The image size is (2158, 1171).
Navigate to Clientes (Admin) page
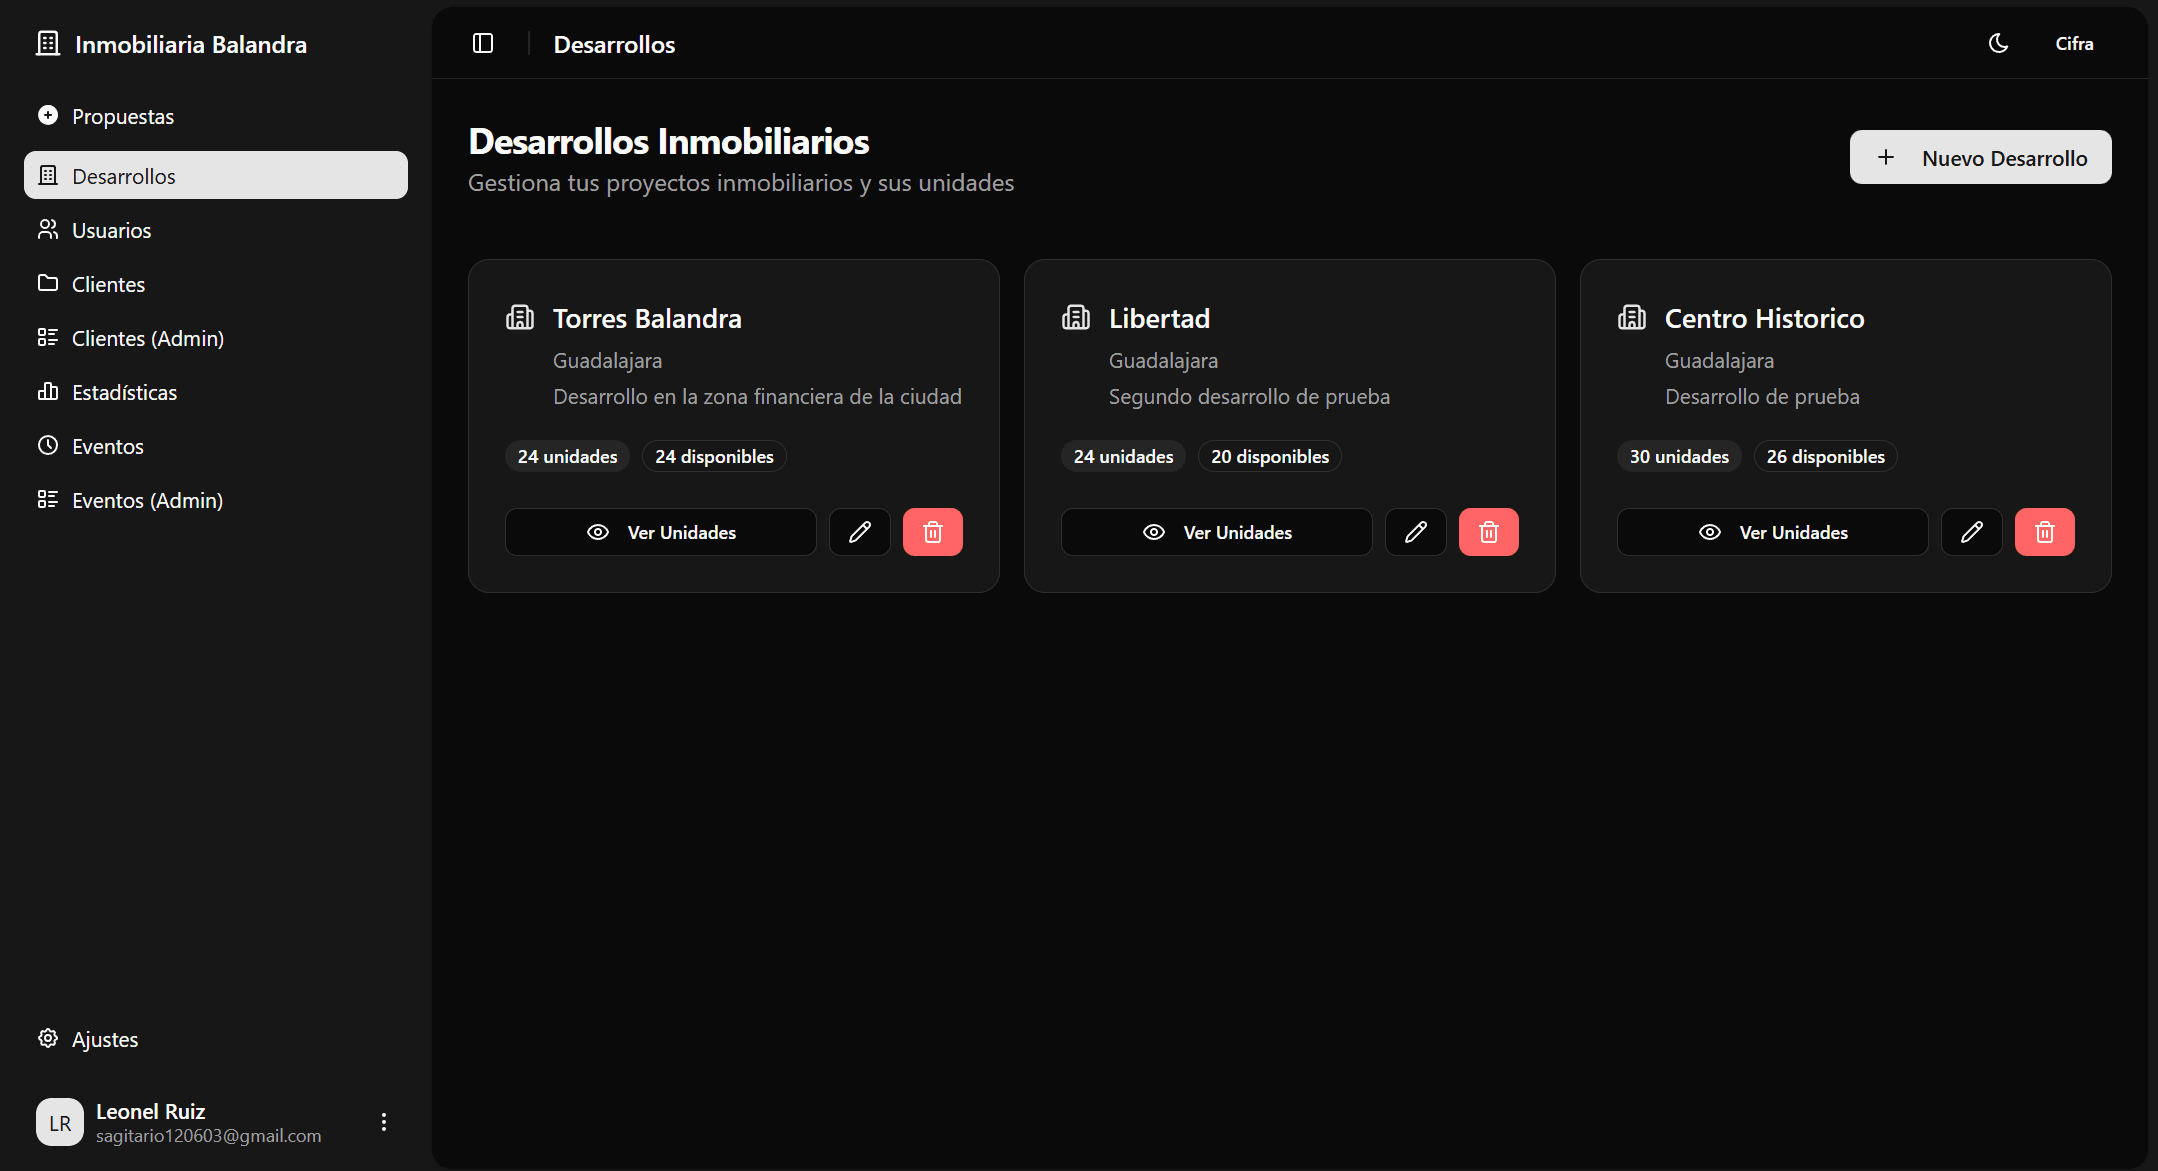point(147,339)
